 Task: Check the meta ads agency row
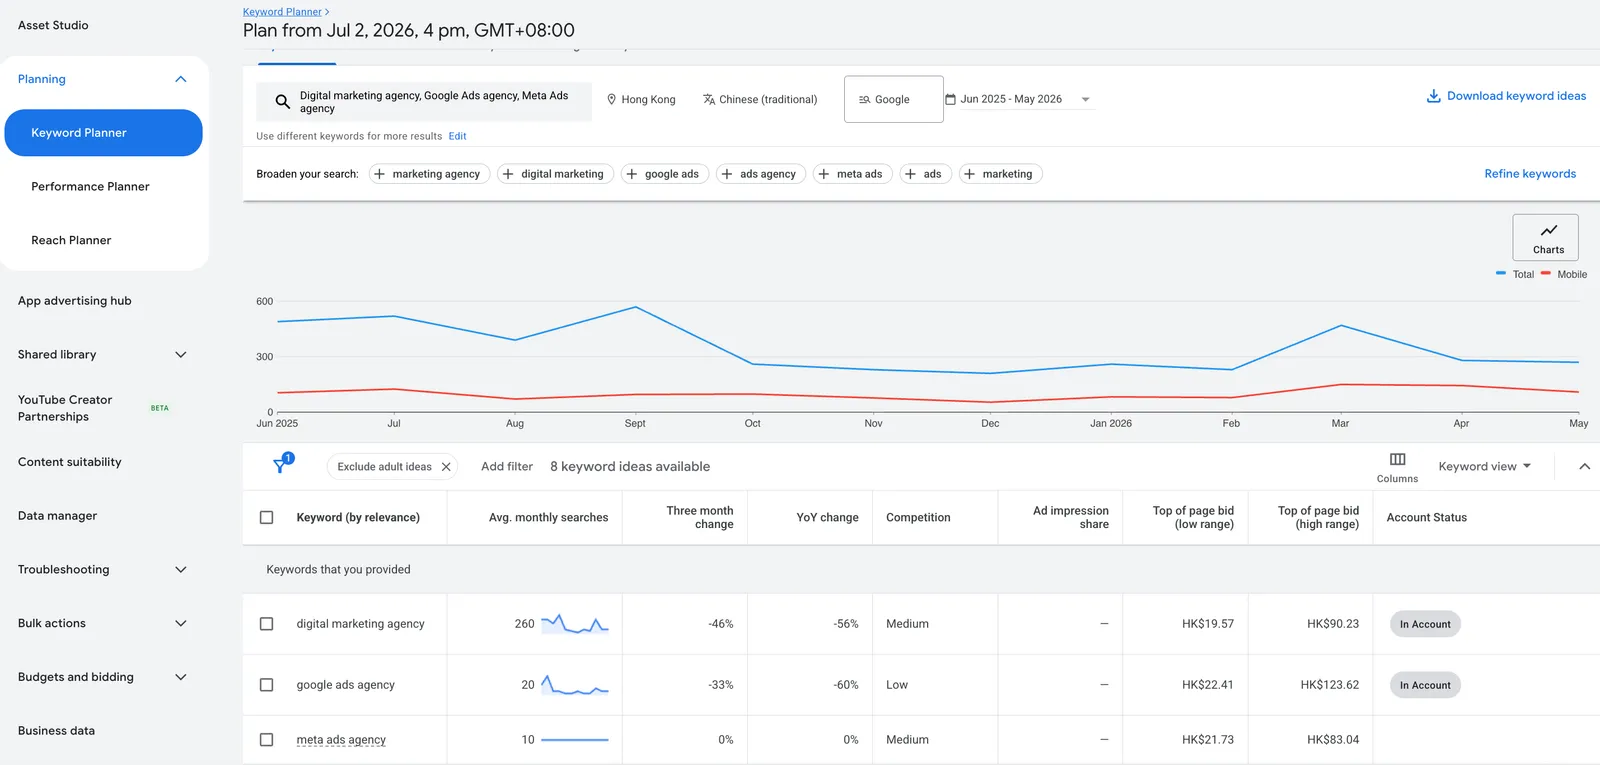point(266,740)
